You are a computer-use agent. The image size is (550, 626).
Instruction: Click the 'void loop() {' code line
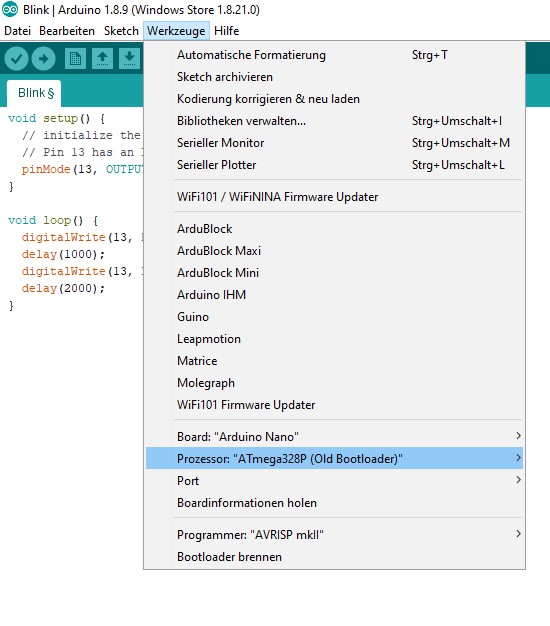[53, 220]
